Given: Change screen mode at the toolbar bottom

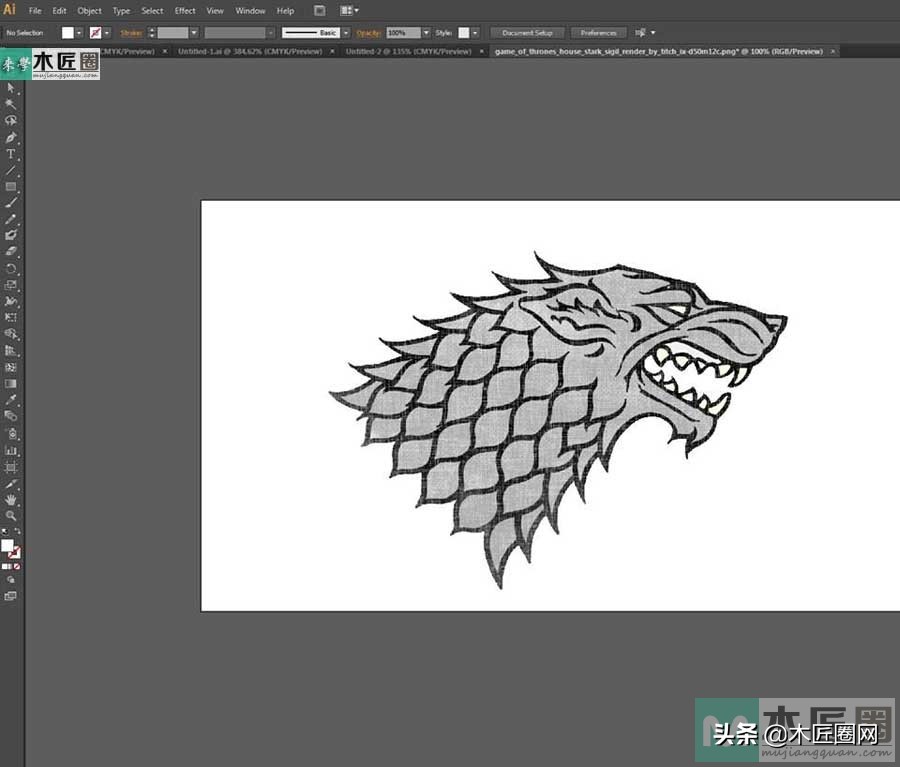Looking at the screenshot, I should point(10,596).
